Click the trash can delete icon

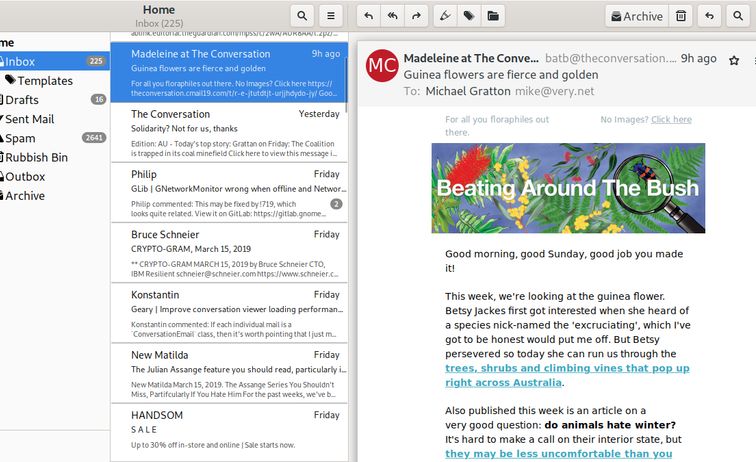coord(681,16)
